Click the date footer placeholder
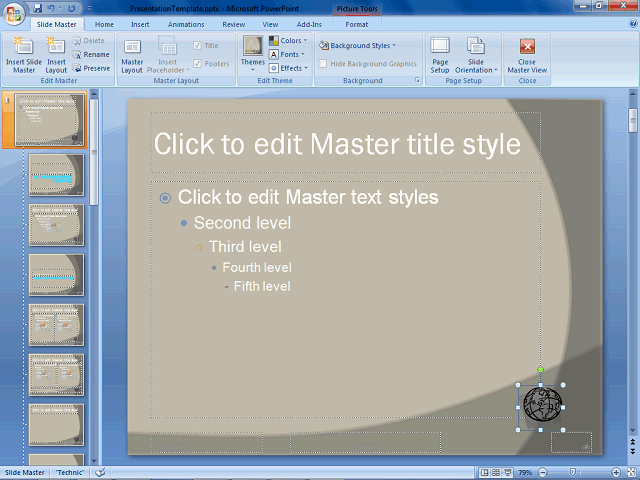The height and width of the screenshot is (480, 640). pyautogui.click(x=207, y=443)
